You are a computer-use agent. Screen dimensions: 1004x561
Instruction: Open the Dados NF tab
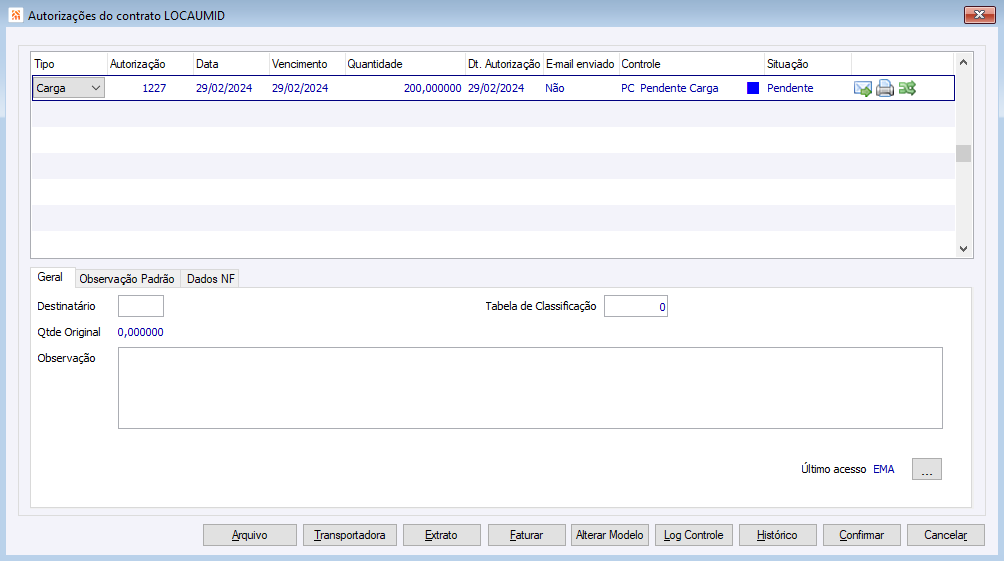click(x=211, y=279)
